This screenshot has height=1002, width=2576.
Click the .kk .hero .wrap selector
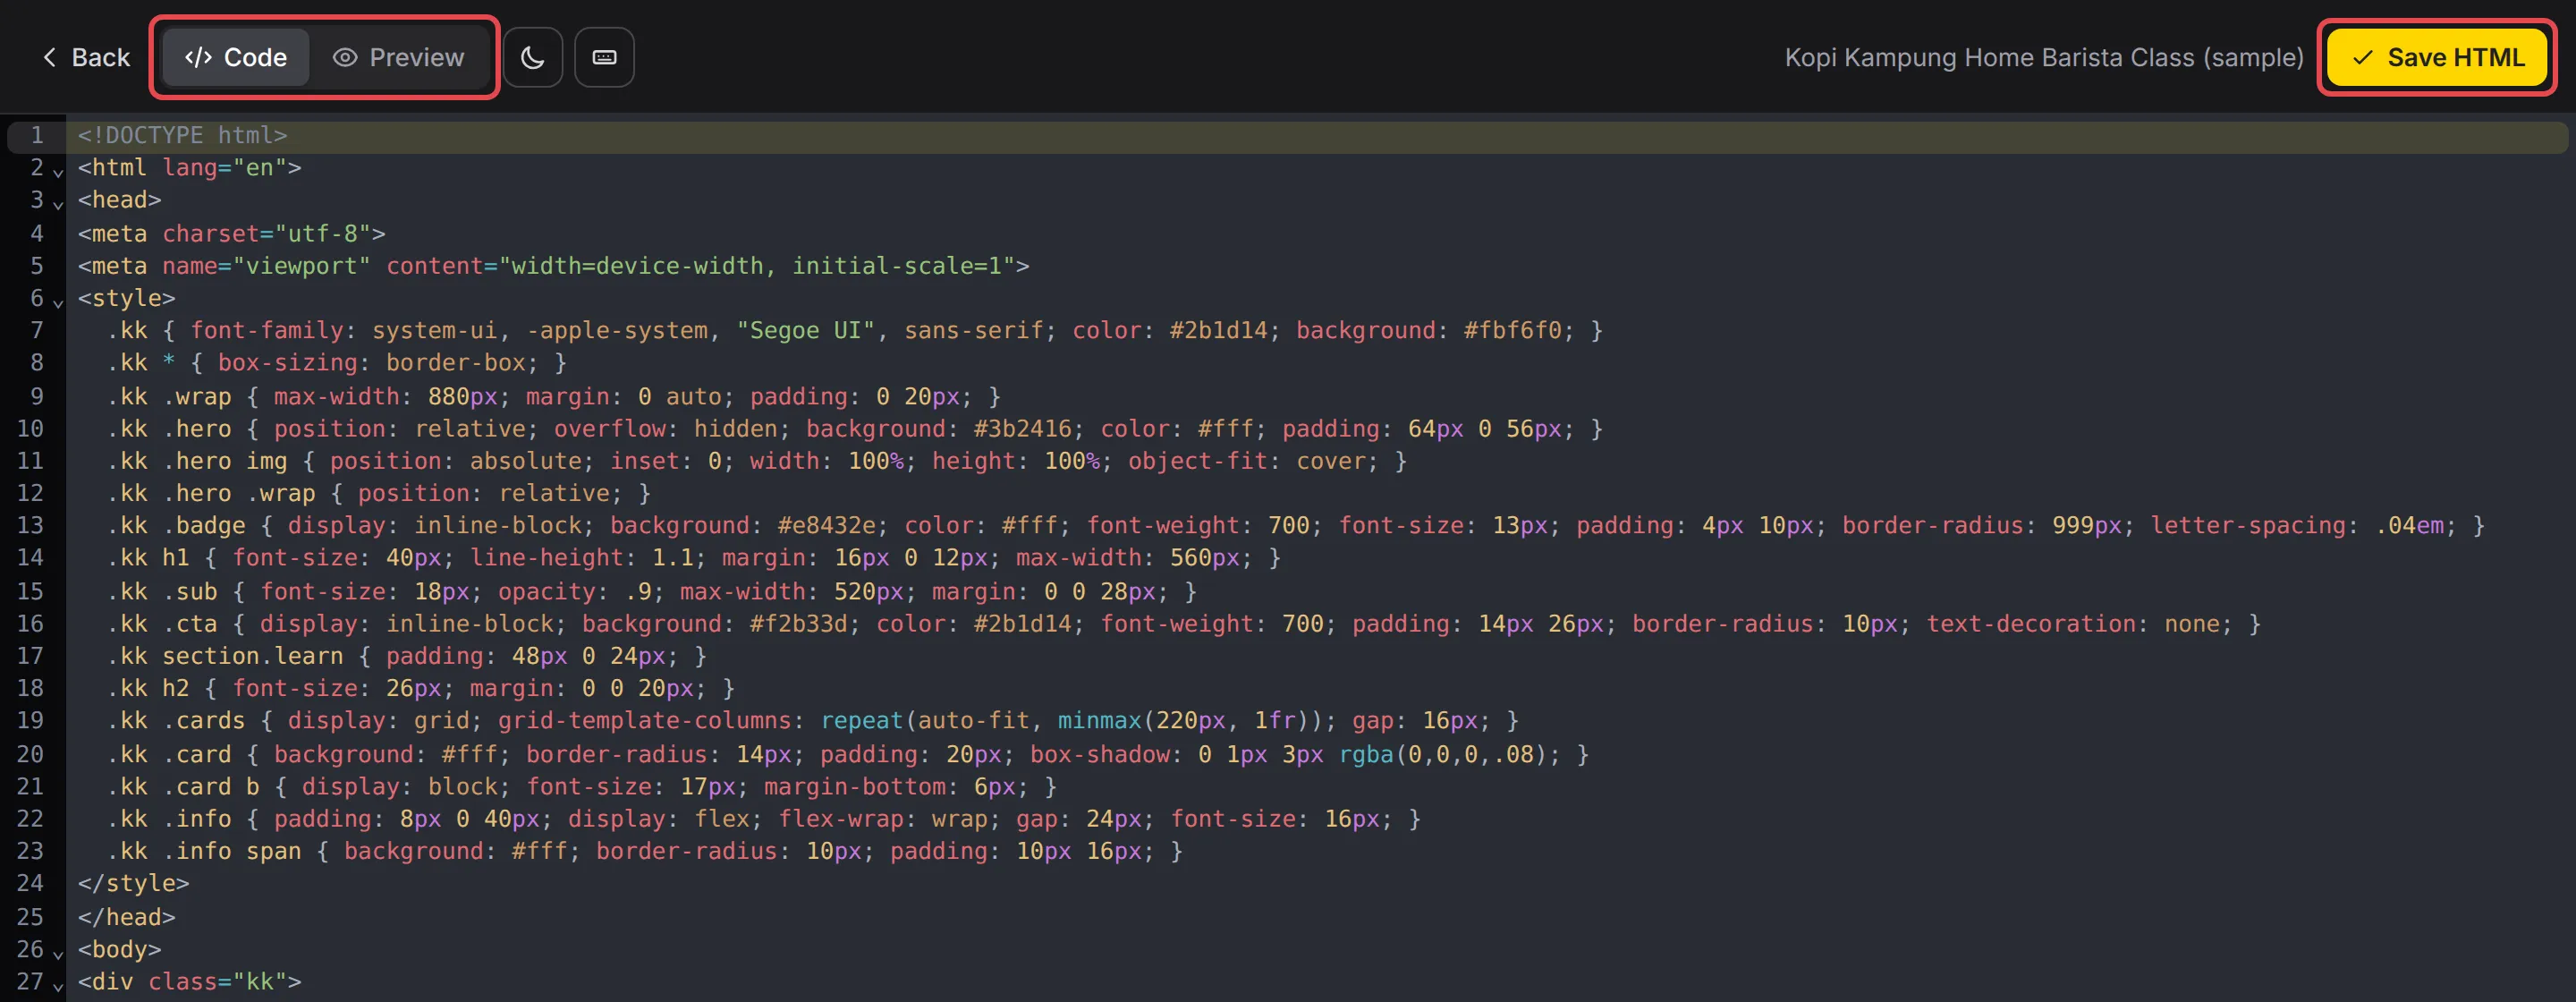(211, 493)
